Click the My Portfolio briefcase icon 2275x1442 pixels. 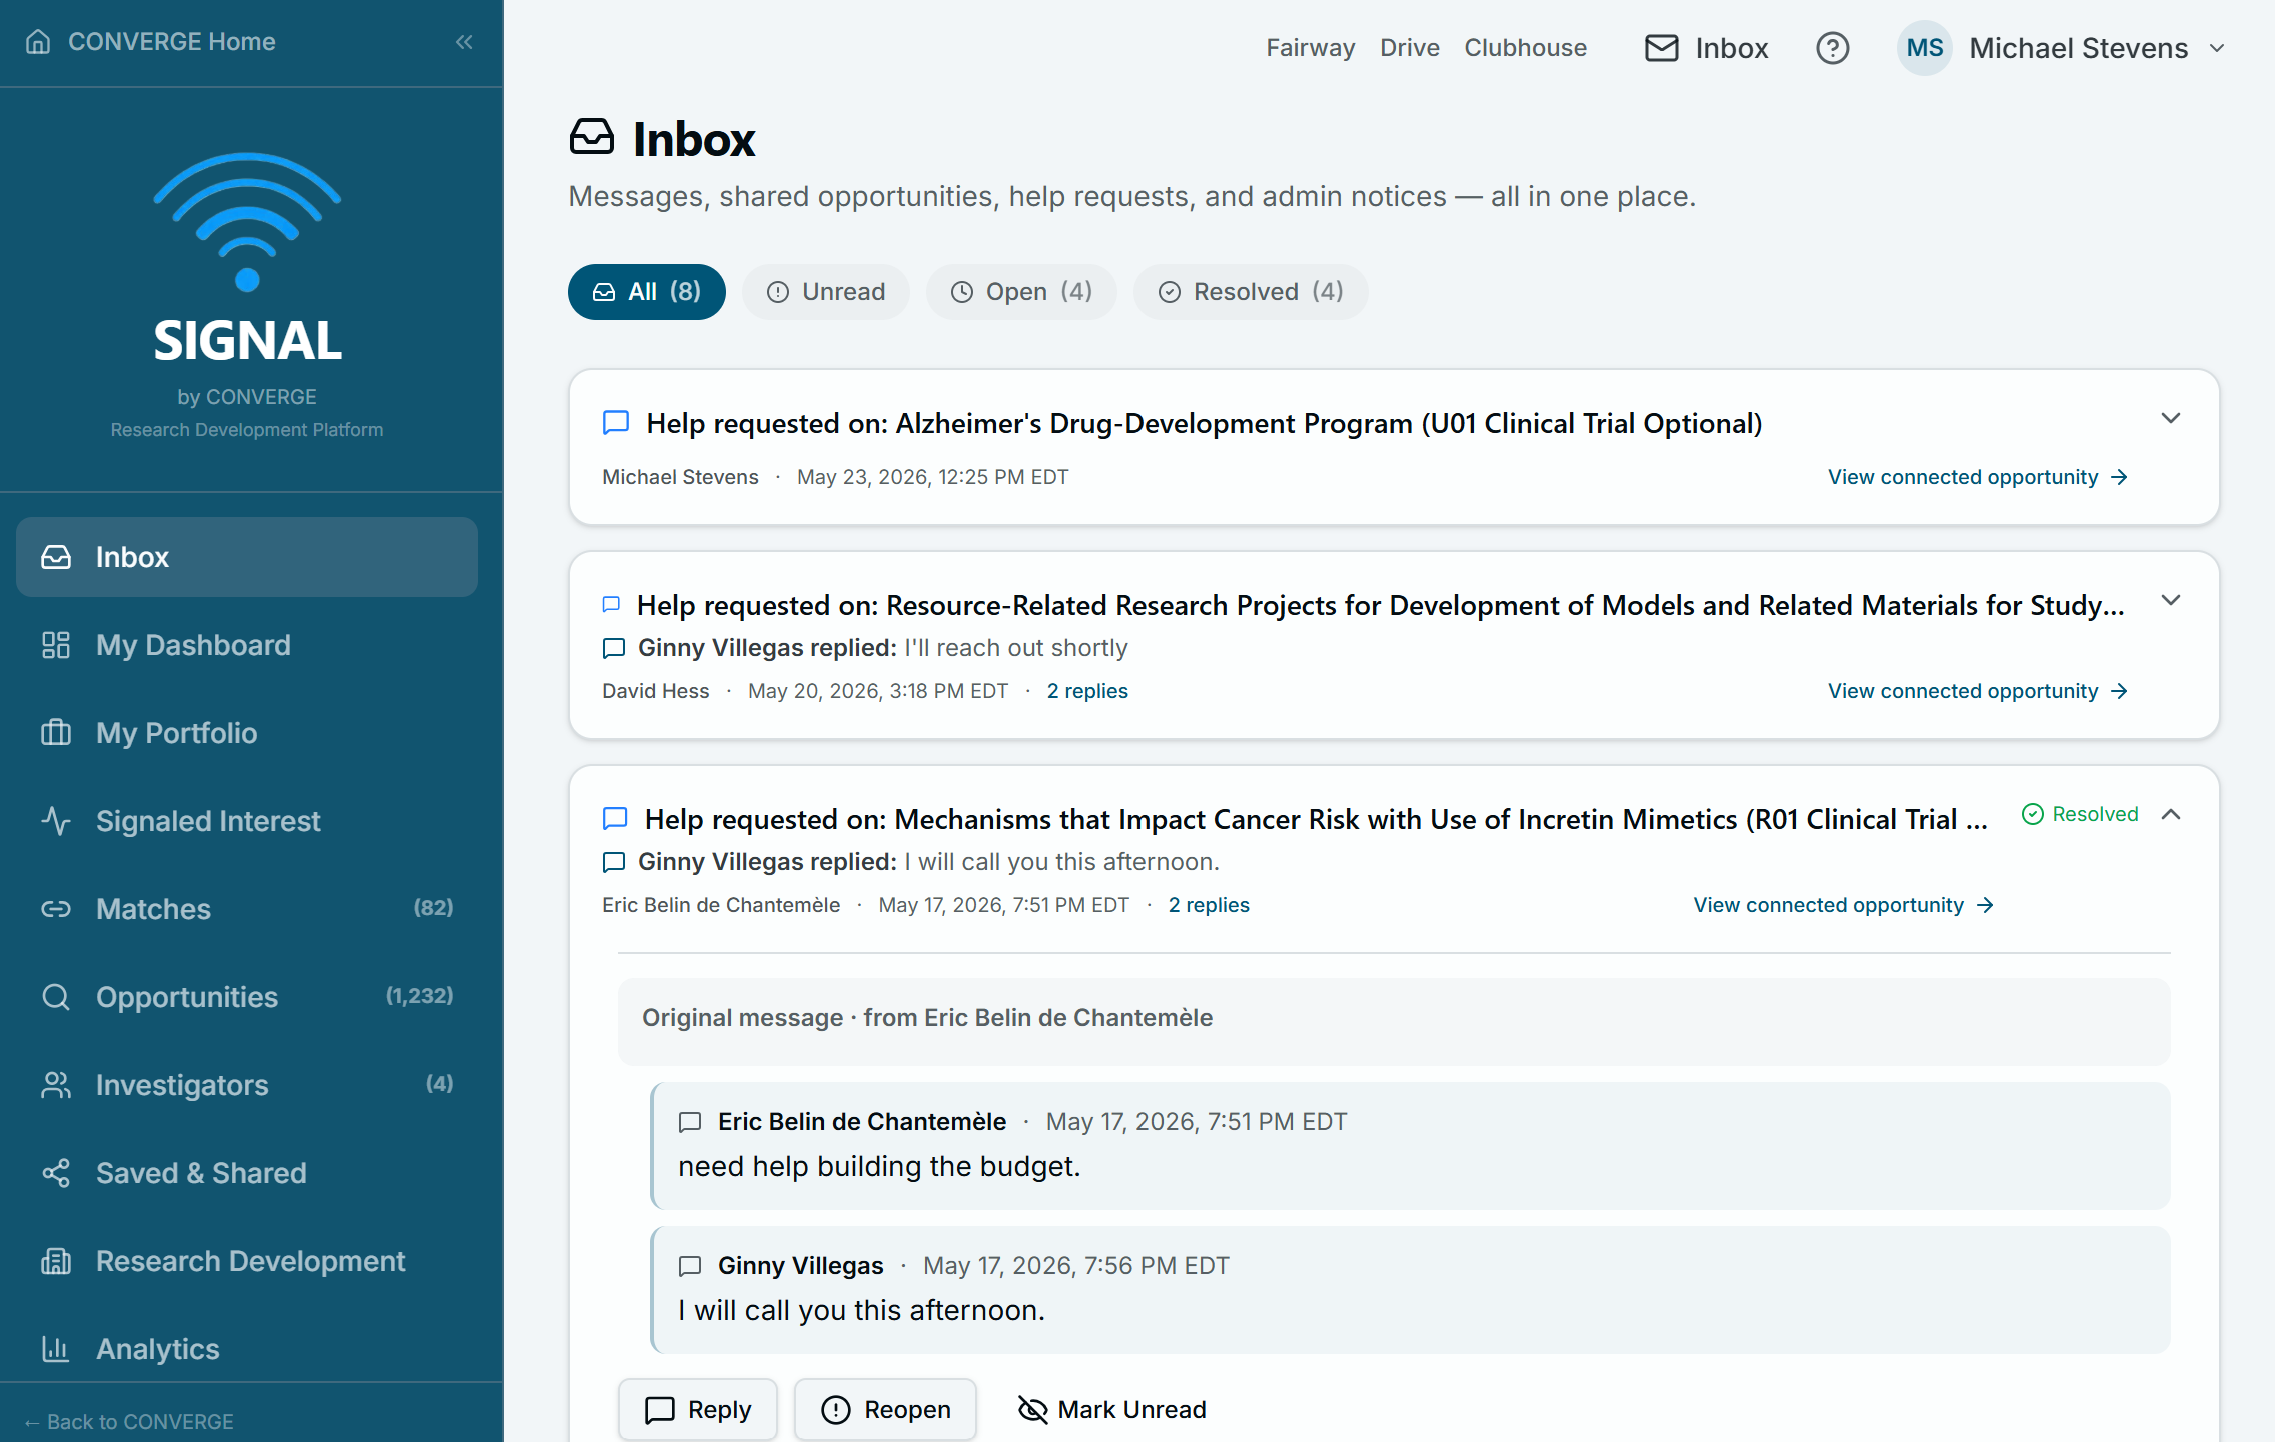(56, 733)
